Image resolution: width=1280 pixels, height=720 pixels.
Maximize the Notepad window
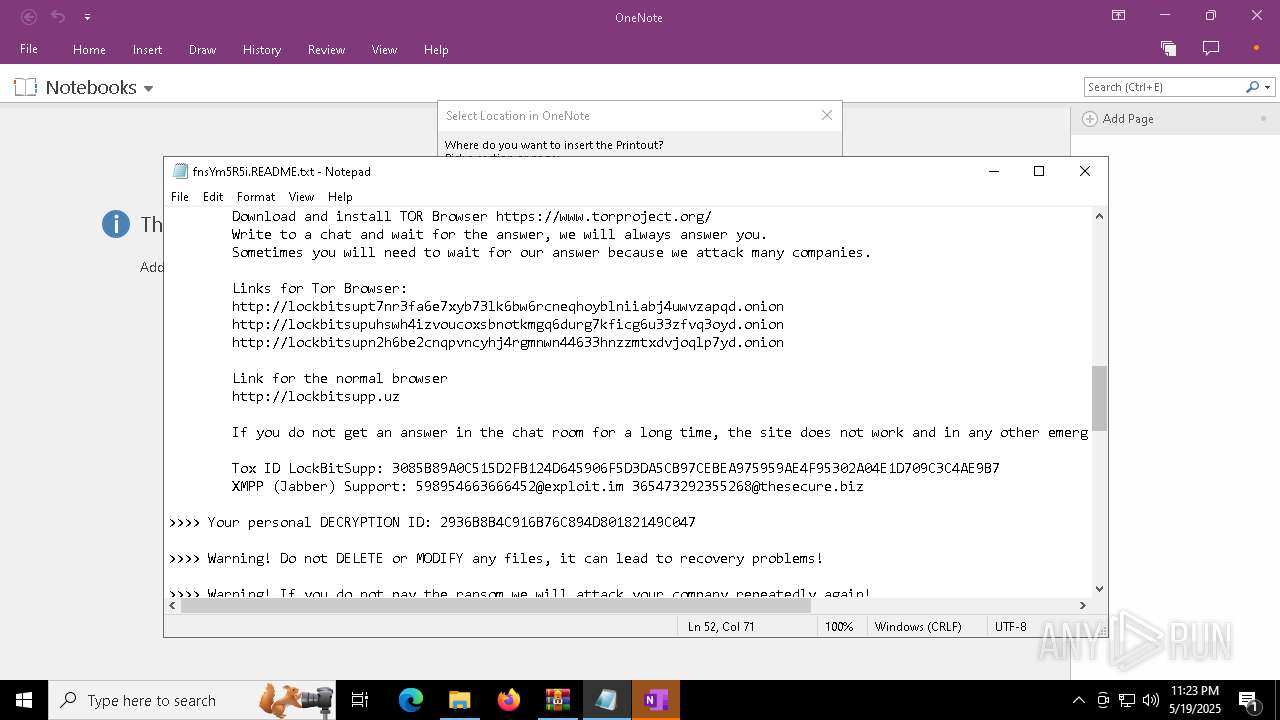[1039, 171]
